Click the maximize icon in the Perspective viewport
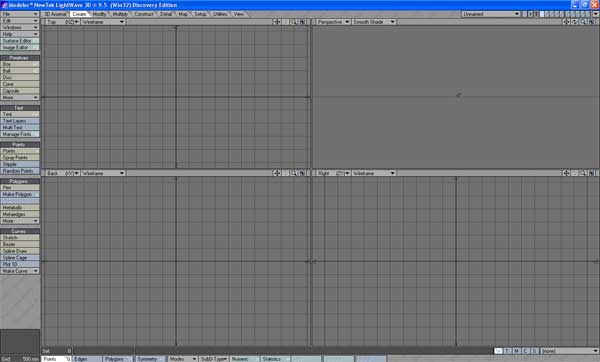600x362 pixels. (x=591, y=22)
